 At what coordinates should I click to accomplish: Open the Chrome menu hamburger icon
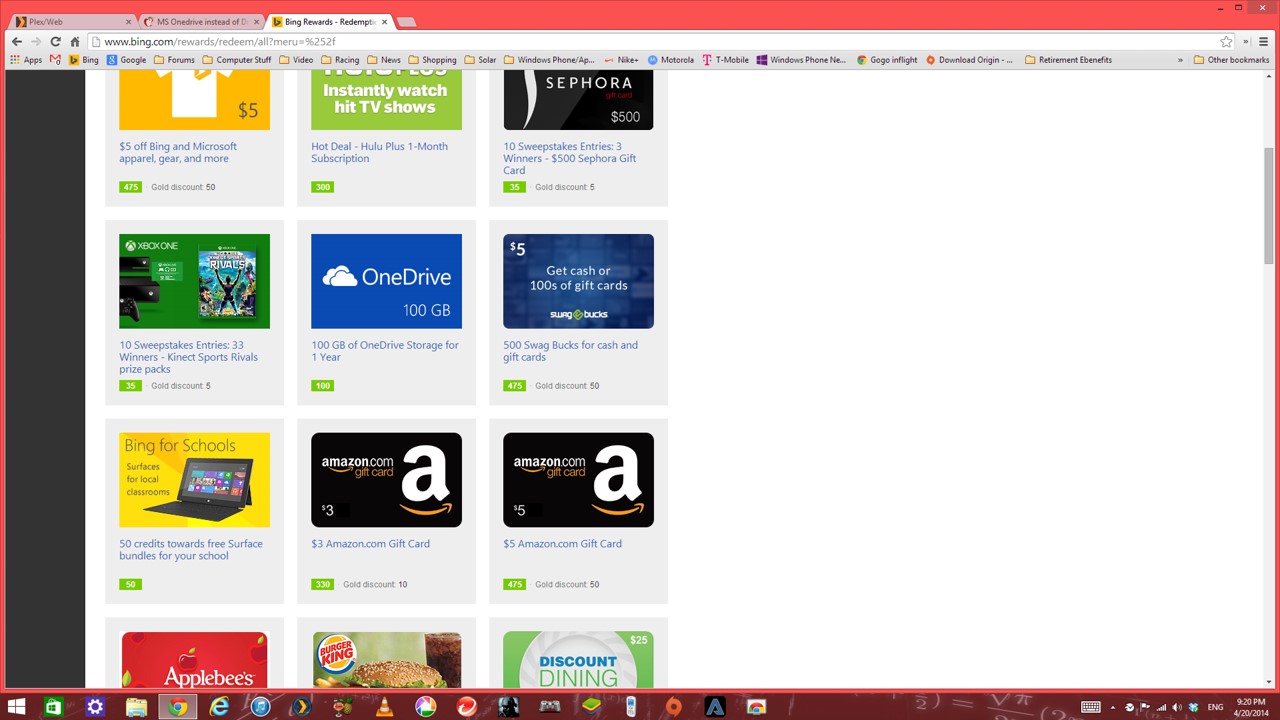click(x=1264, y=42)
